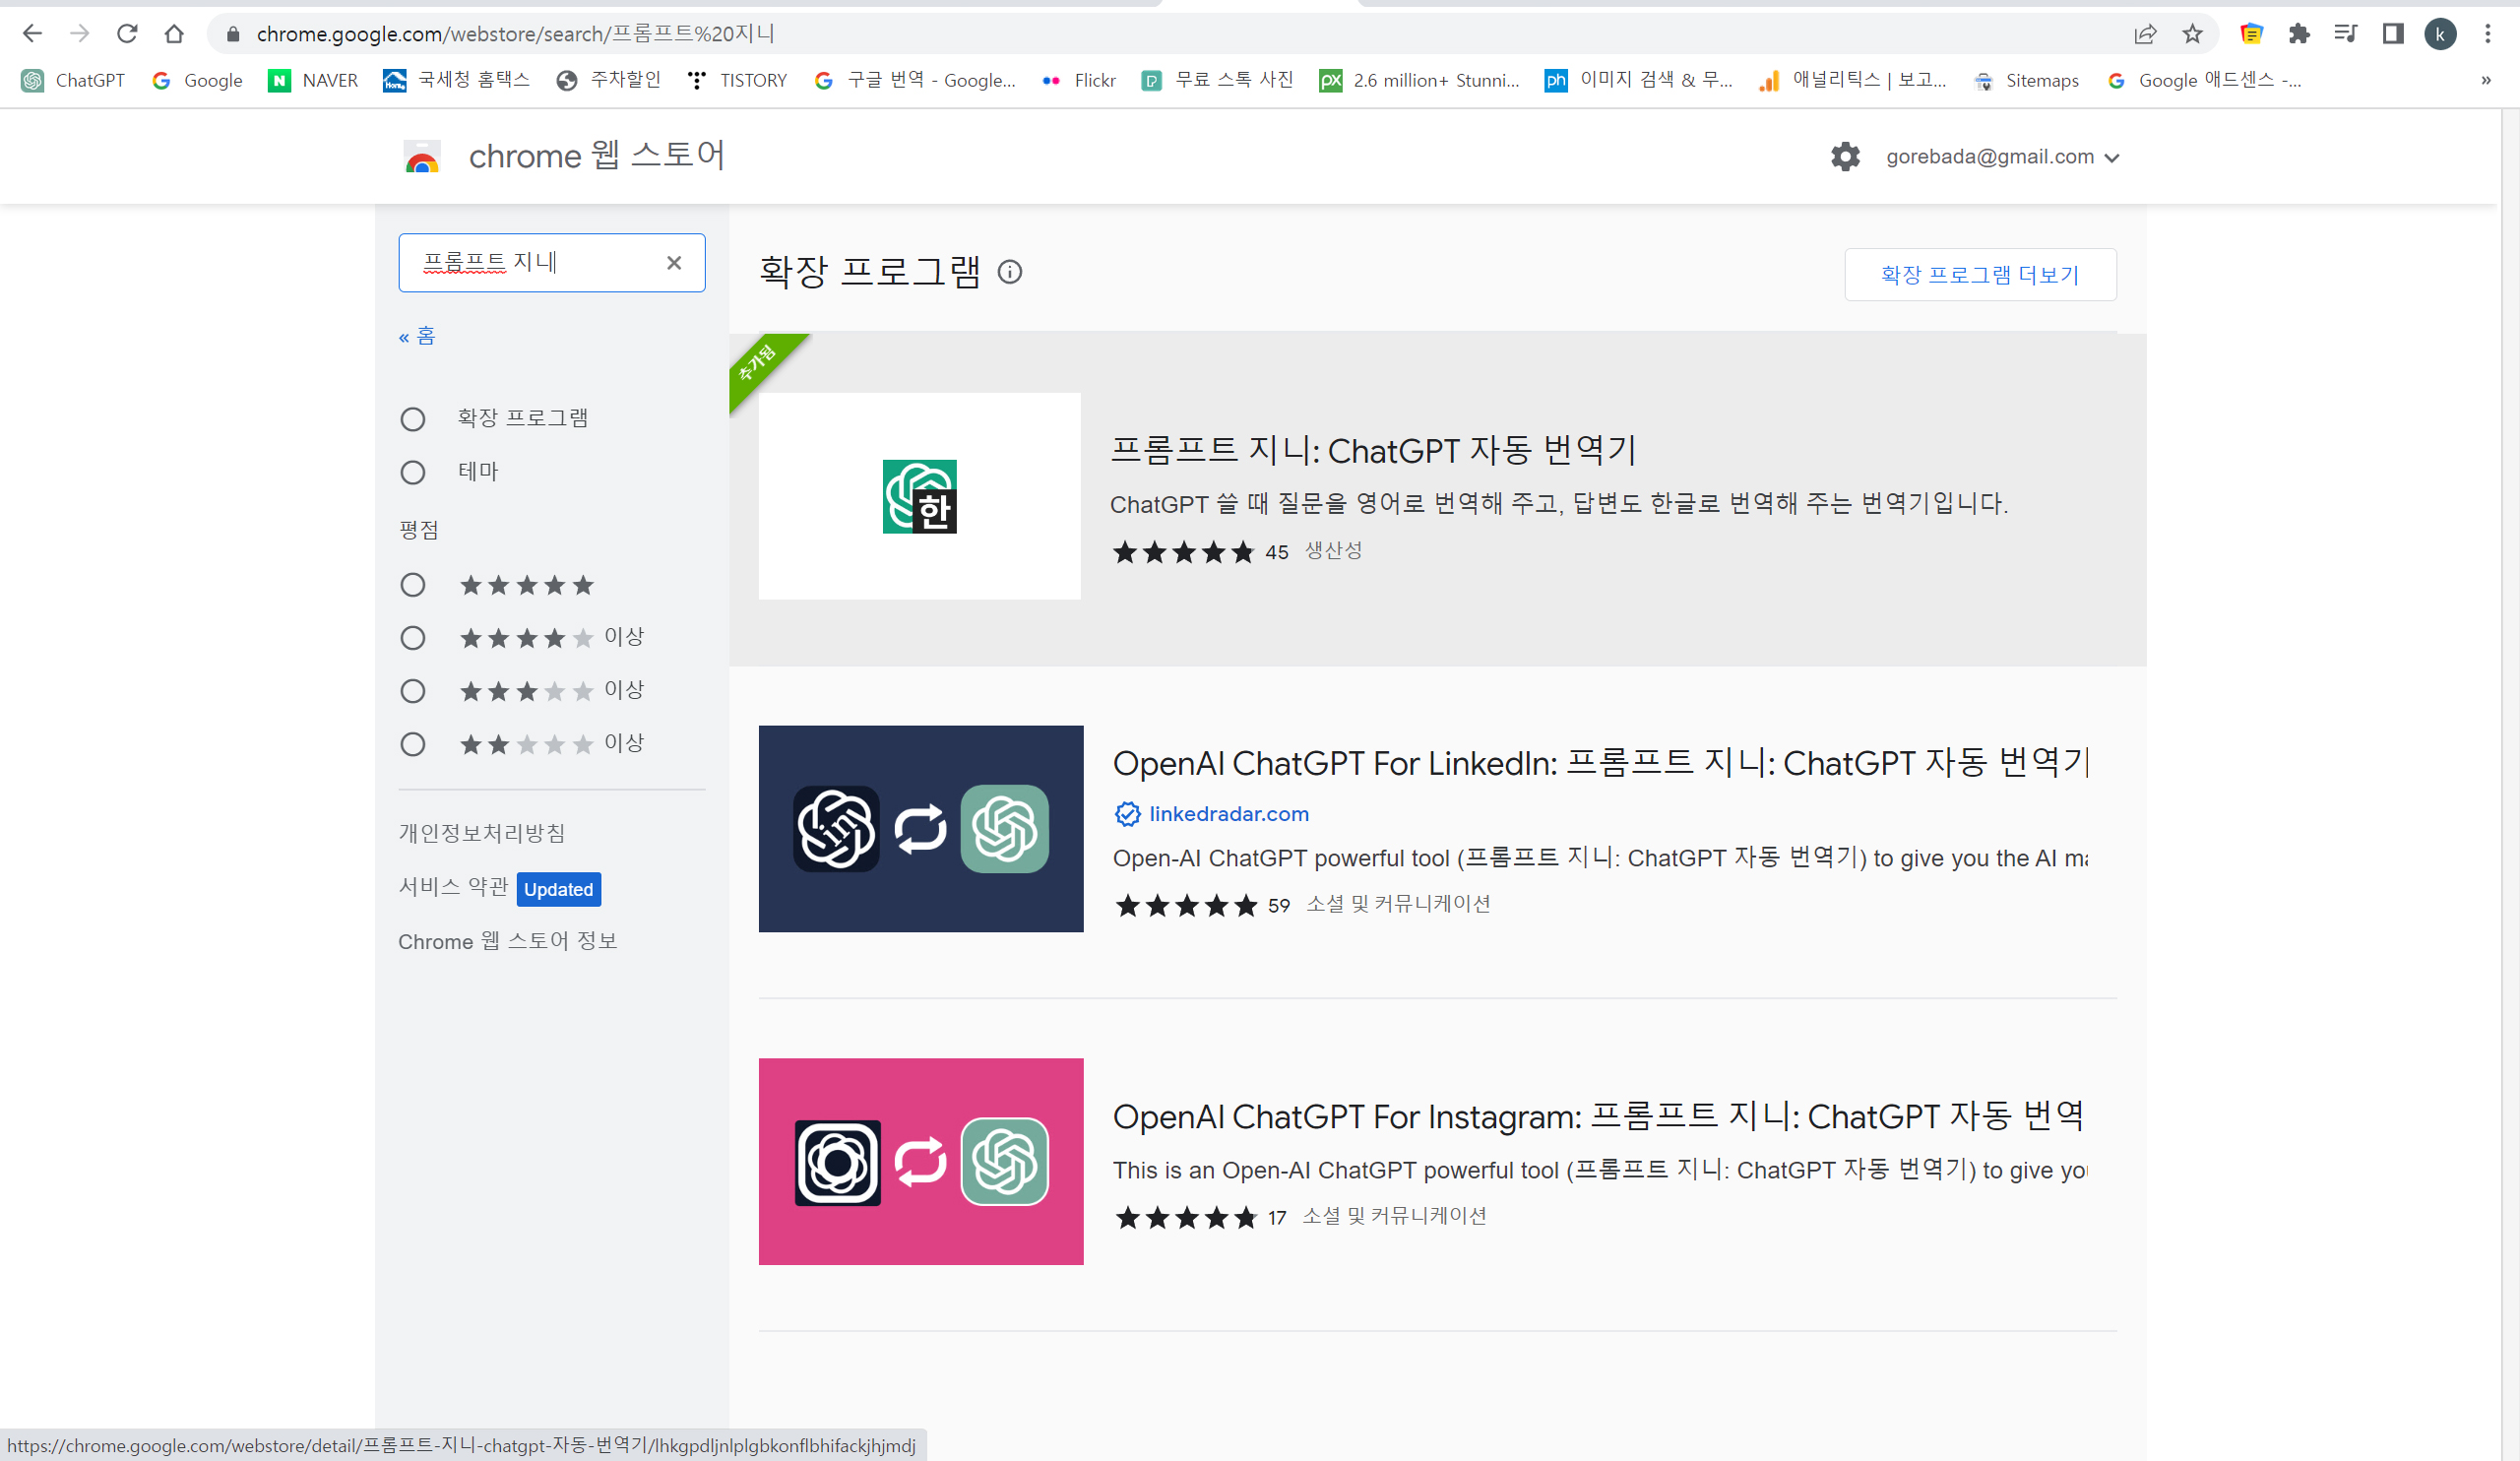This screenshot has height=1461, width=2520.
Task: Open the 서비스 약관 link
Action: click(453, 887)
